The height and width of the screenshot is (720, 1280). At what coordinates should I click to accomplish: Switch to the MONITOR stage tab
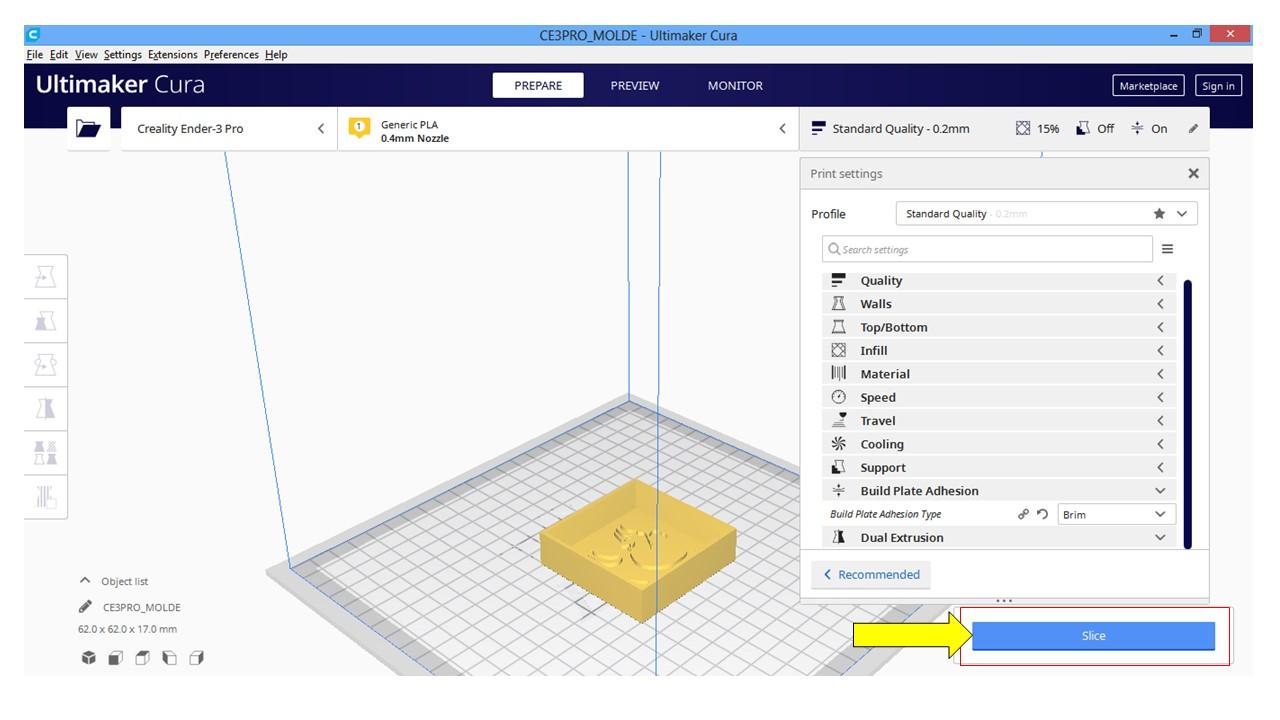coord(735,86)
